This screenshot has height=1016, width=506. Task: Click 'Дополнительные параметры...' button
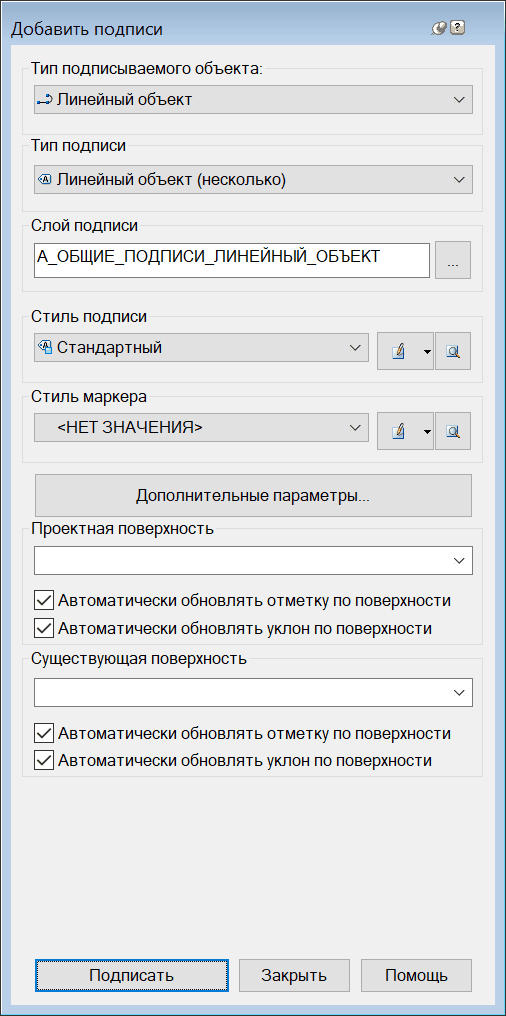click(253, 496)
